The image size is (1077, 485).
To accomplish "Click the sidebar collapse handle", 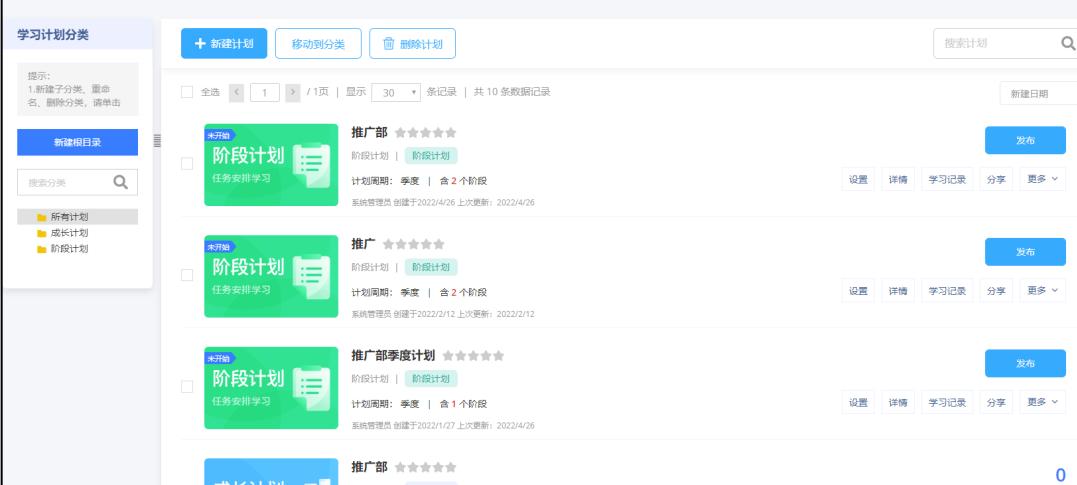I will (157, 141).
